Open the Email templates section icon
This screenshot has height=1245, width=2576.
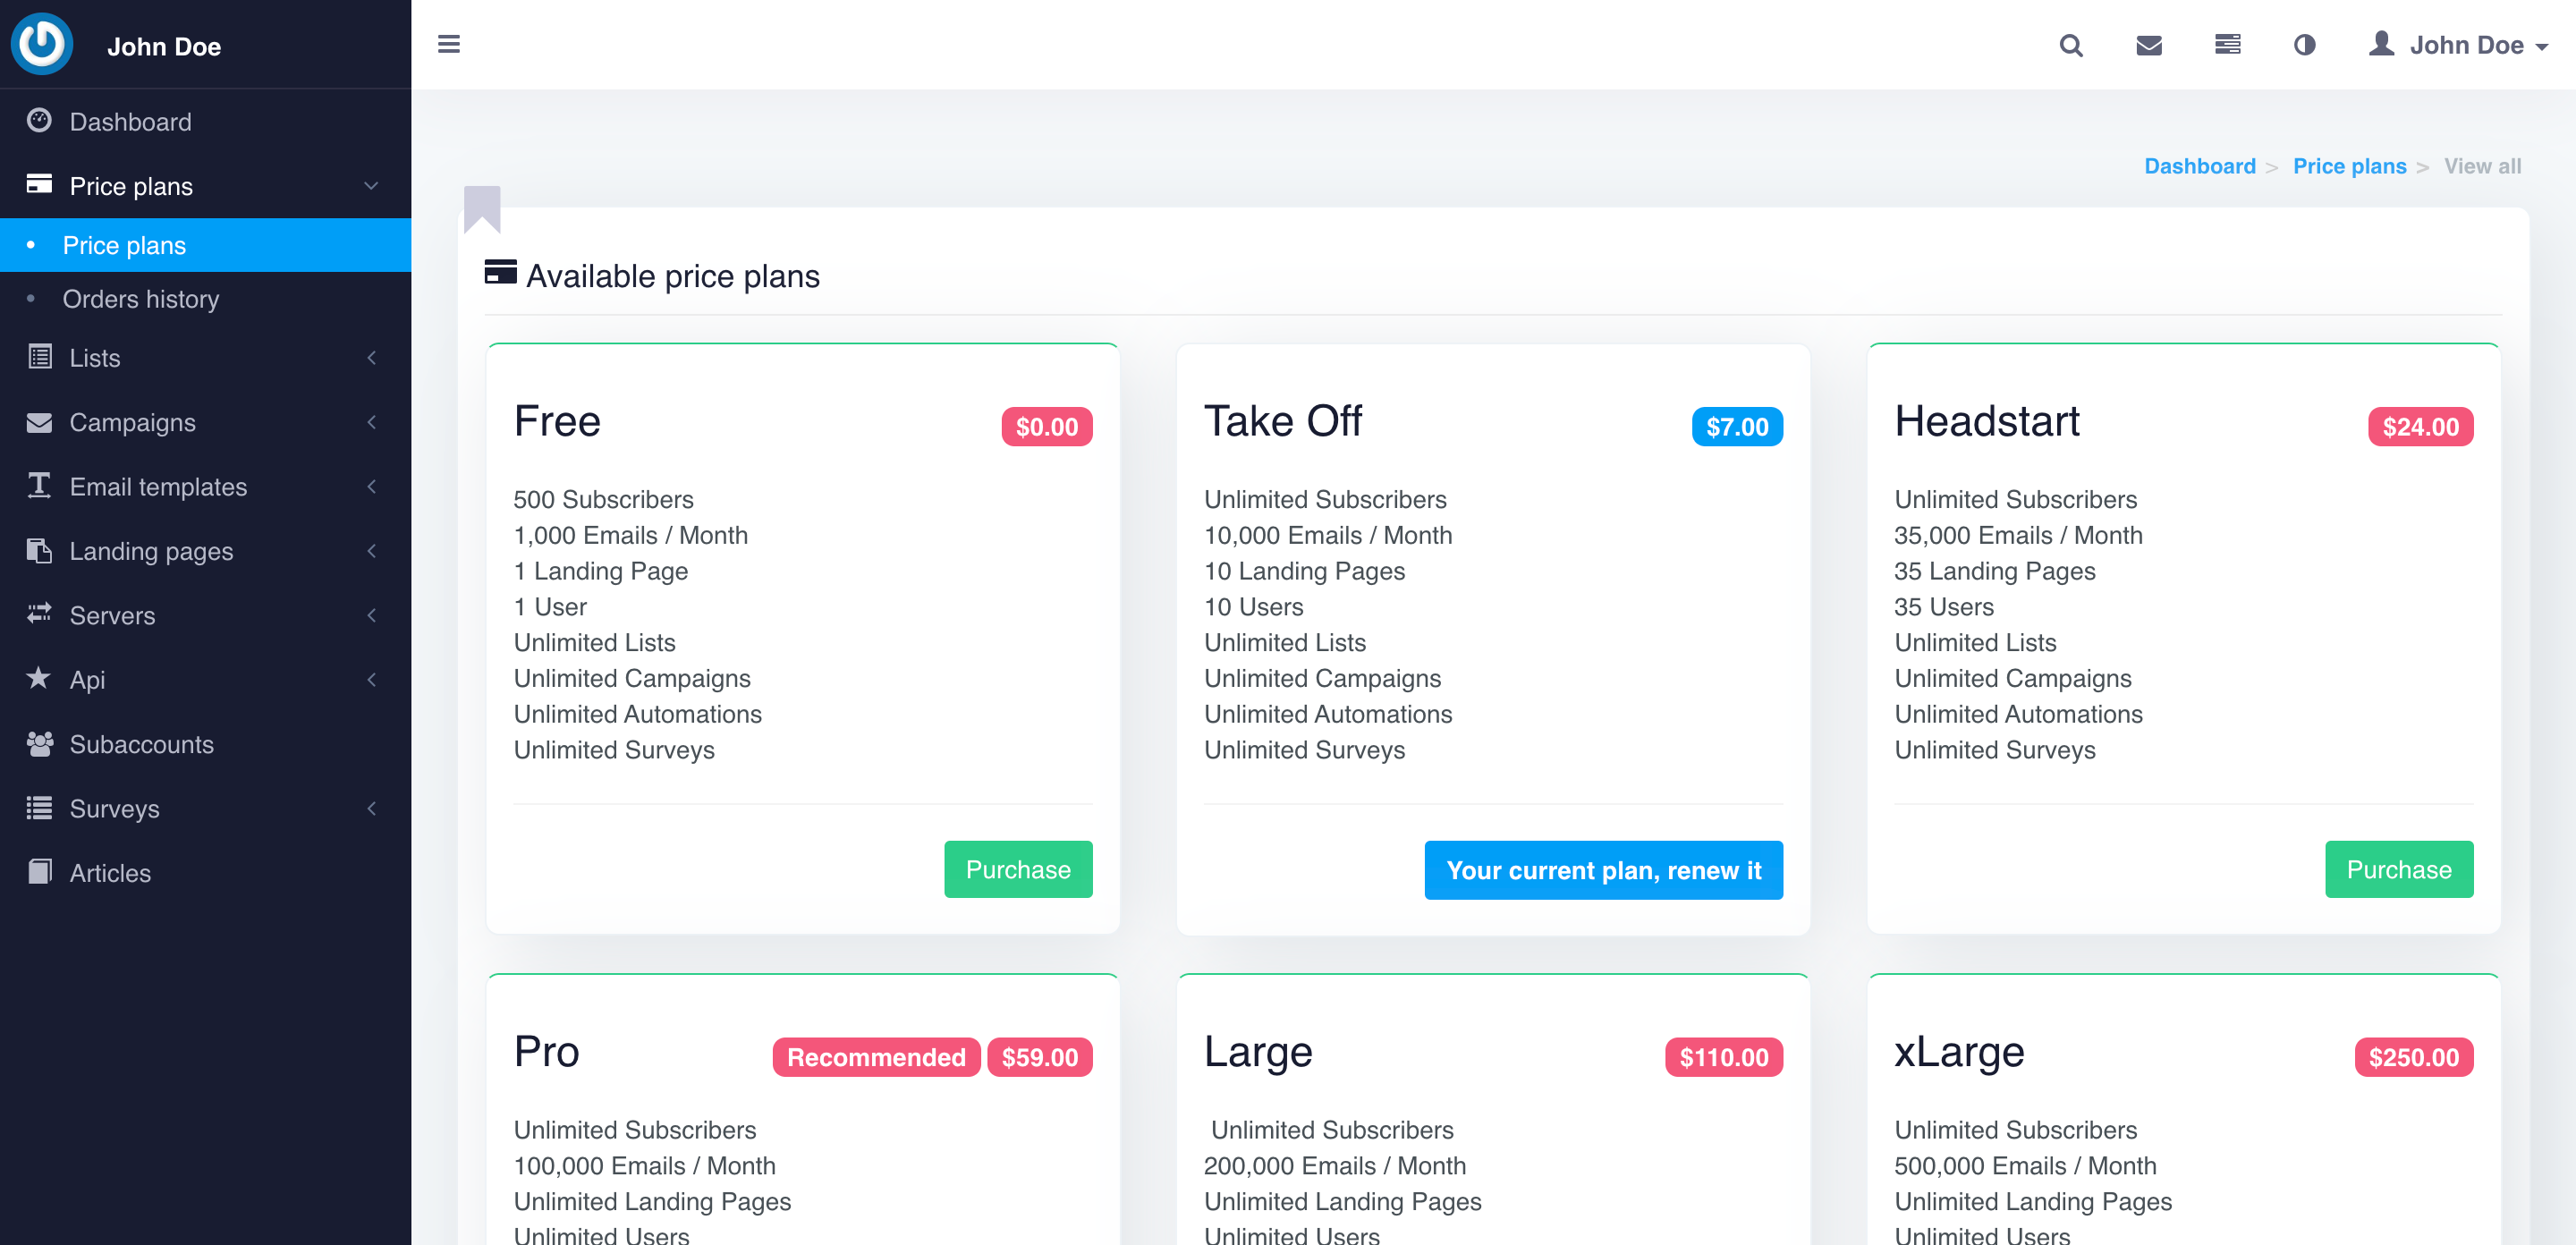(39, 487)
